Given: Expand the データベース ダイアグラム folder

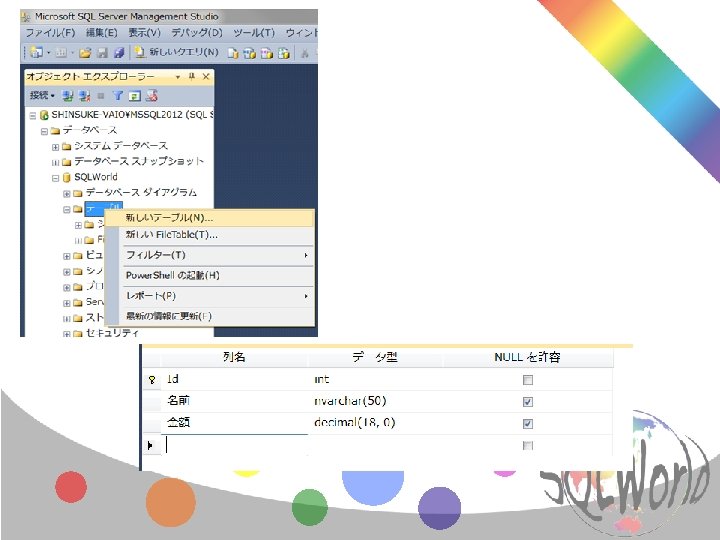Looking at the screenshot, I should coord(67,194).
